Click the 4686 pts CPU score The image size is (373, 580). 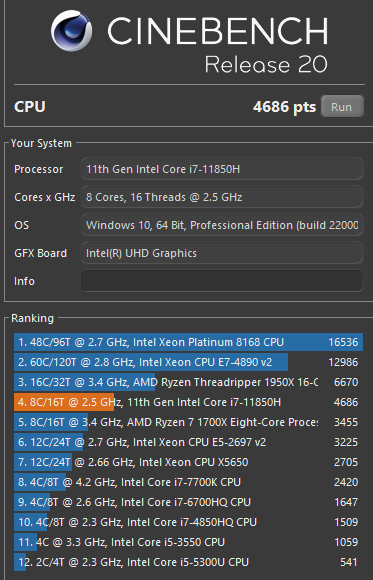pos(285,107)
